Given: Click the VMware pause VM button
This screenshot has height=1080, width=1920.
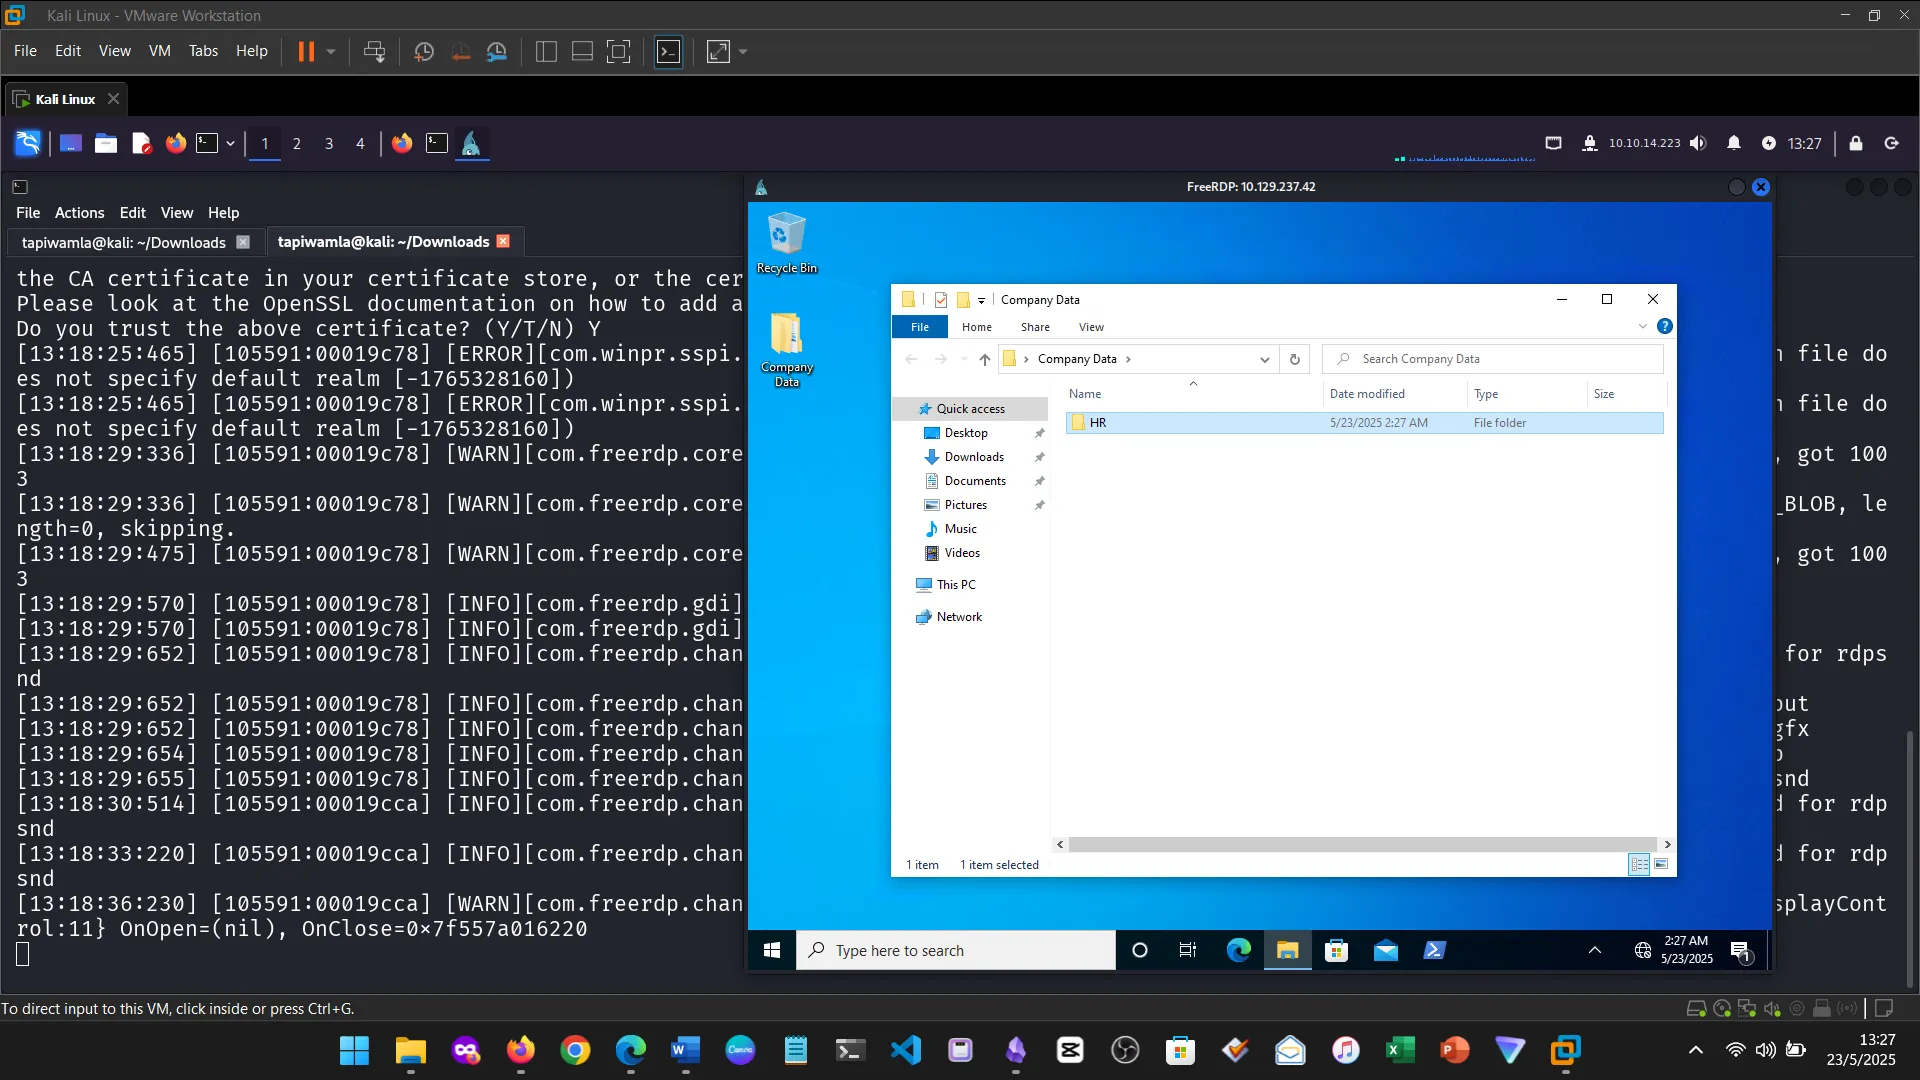Looking at the screenshot, I should tap(306, 51).
